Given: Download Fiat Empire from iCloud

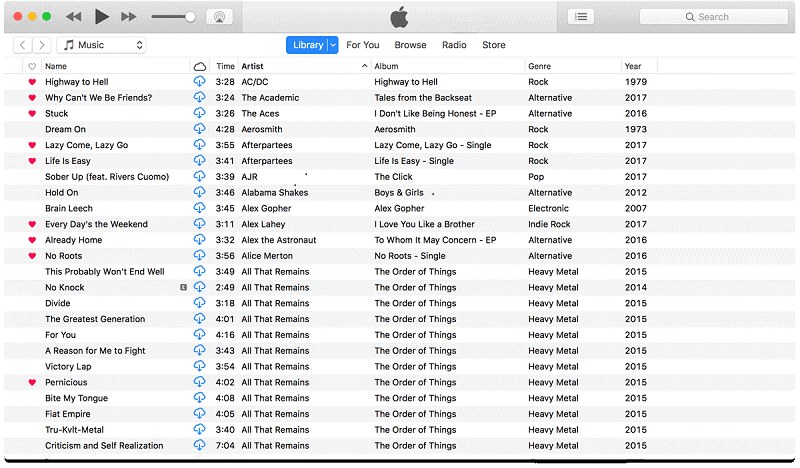Looking at the screenshot, I should pos(199,413).
